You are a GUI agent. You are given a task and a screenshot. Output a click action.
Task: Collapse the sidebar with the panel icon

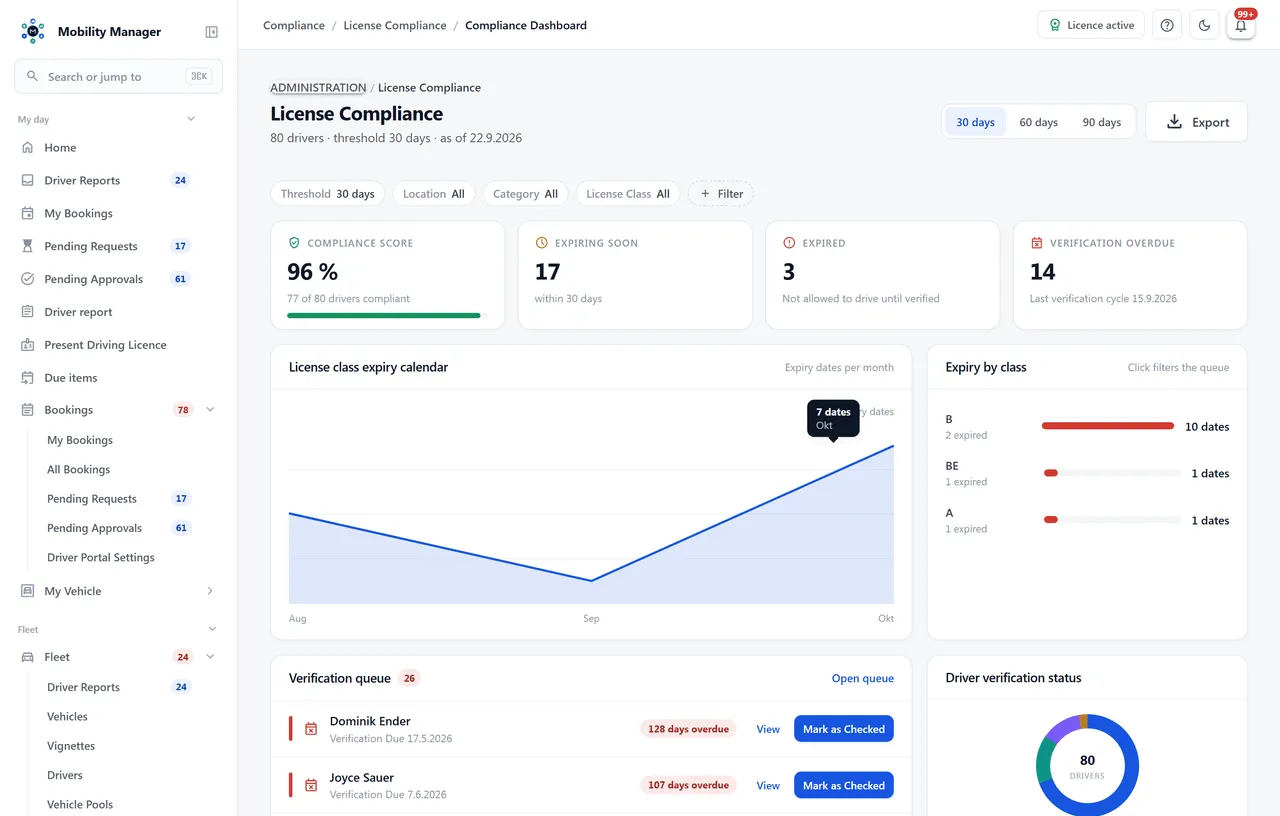[211, 32]
